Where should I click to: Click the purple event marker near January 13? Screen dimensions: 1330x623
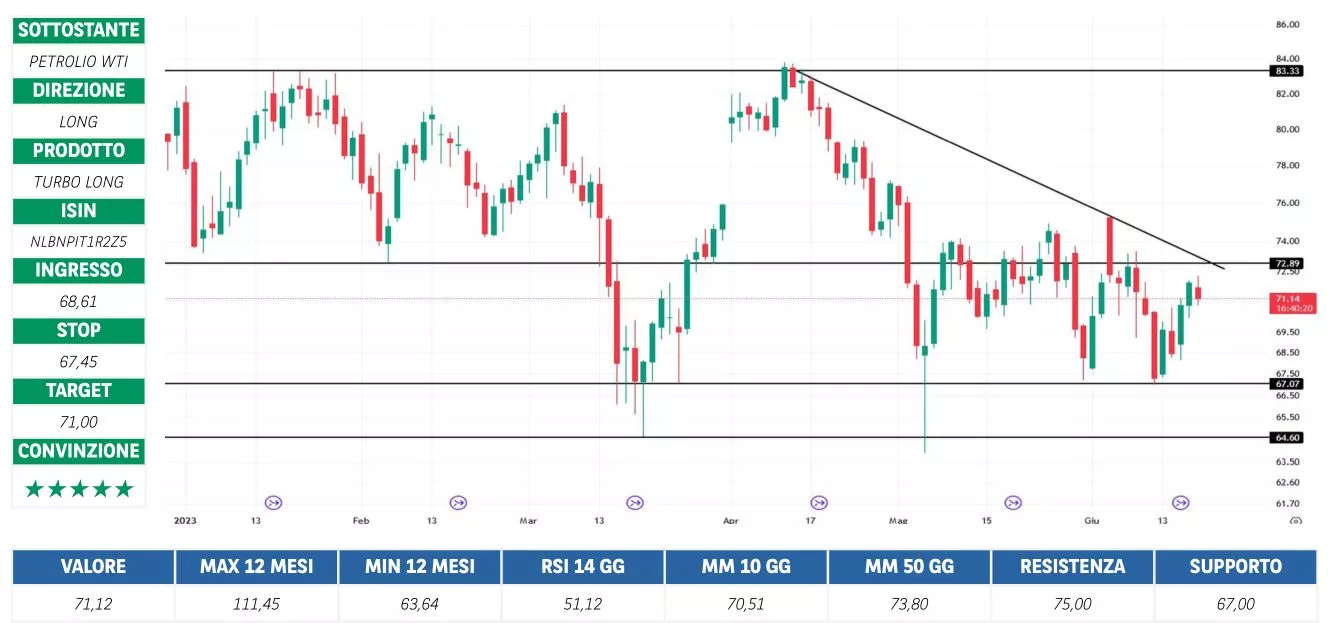(273, 502)
